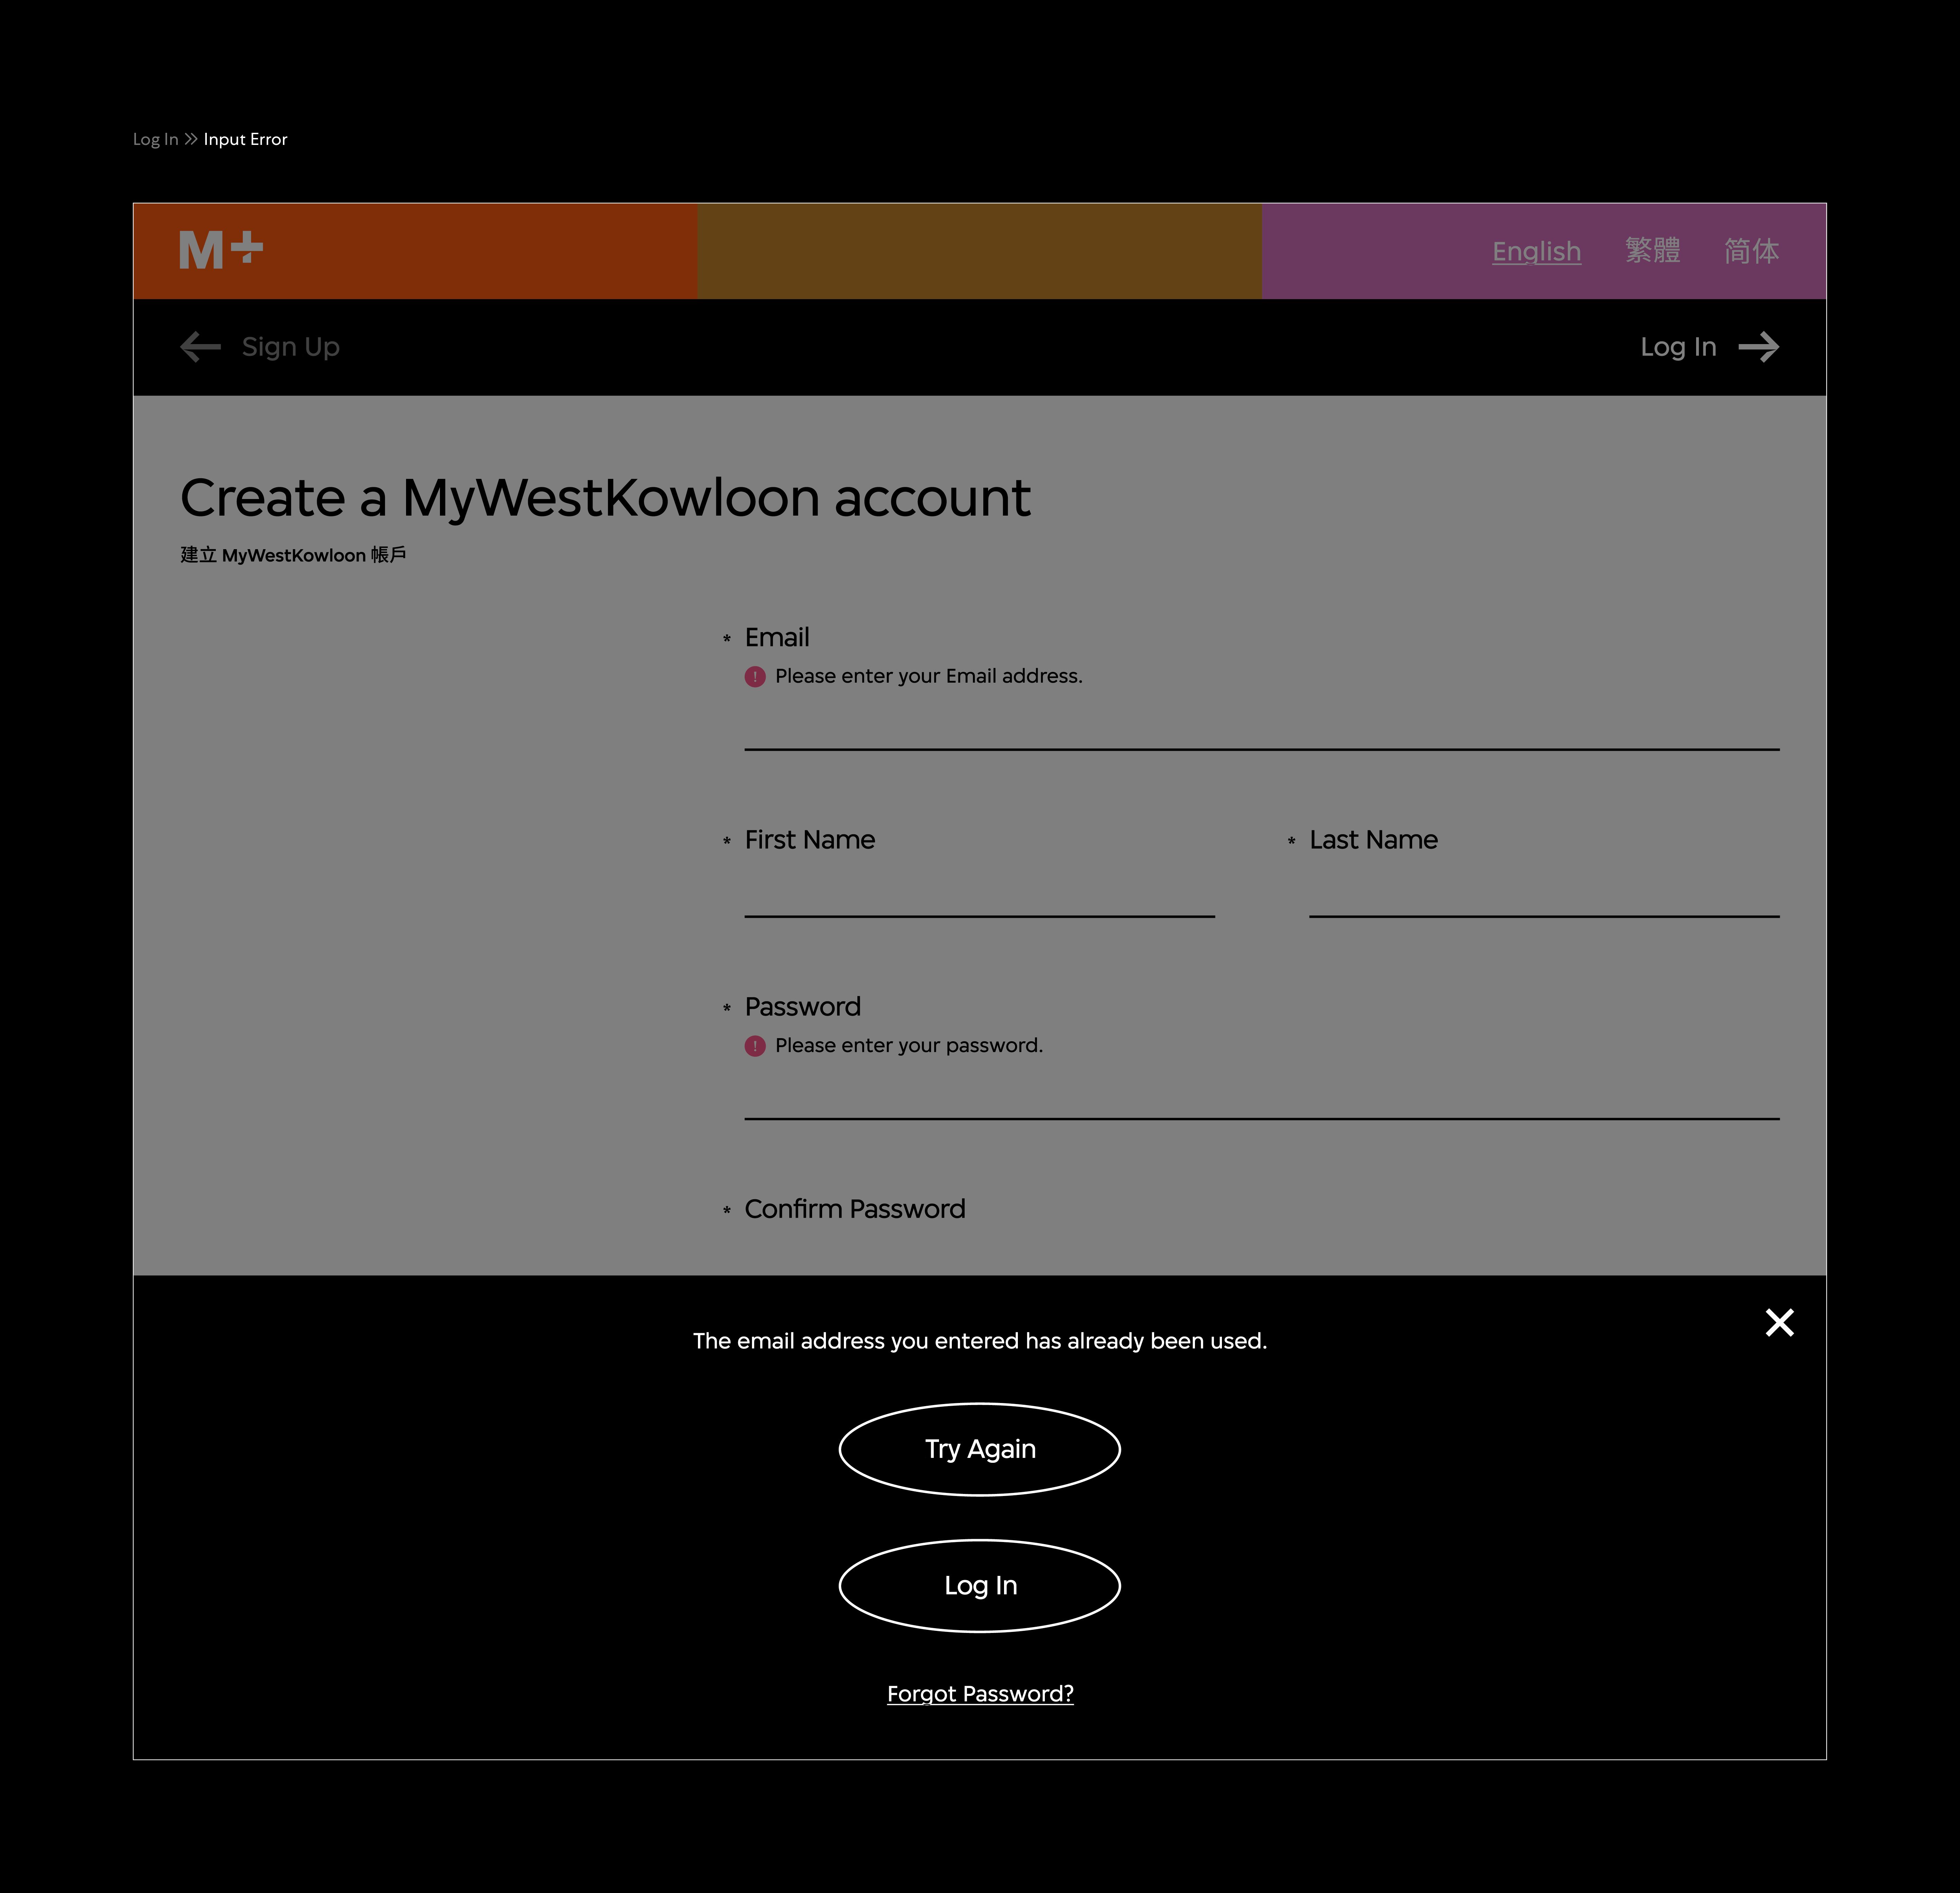Click the M+ logo

(x=221, y=250)
